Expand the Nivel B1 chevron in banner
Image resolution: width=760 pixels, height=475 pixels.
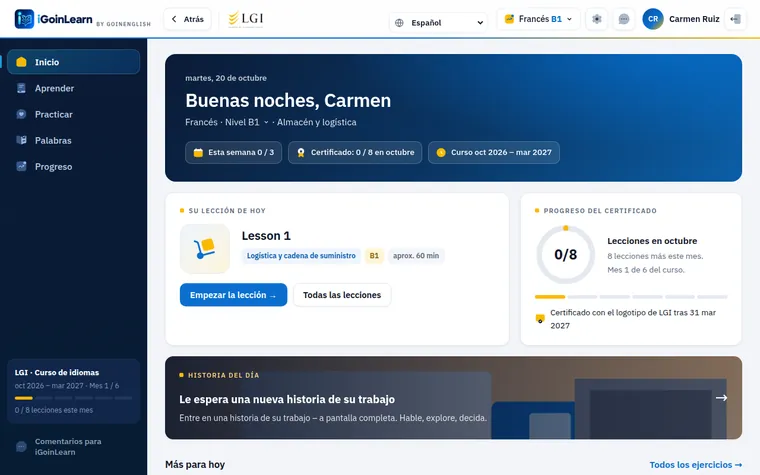266,123
